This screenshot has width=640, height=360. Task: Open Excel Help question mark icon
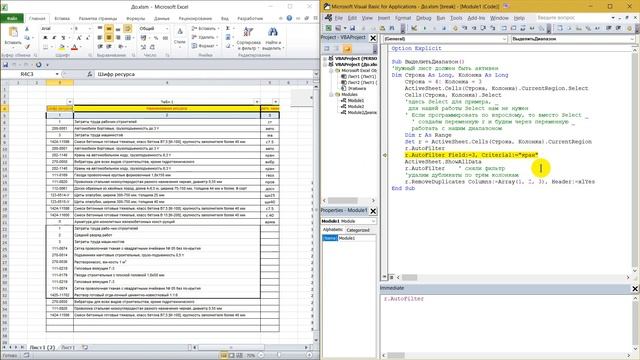[289, 18]
